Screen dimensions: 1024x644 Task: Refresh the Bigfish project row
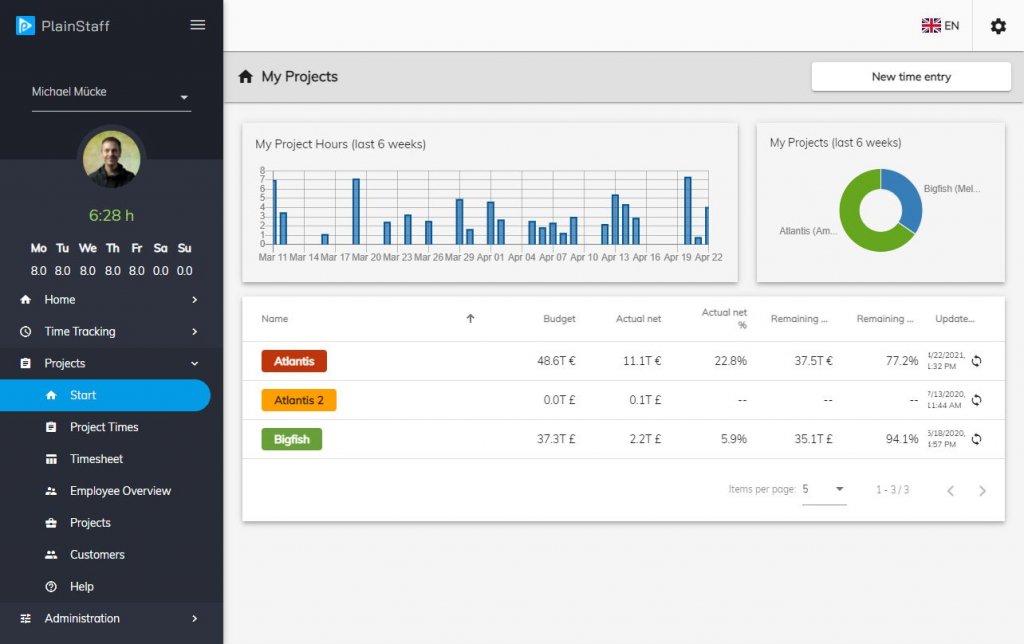(976, 439)
